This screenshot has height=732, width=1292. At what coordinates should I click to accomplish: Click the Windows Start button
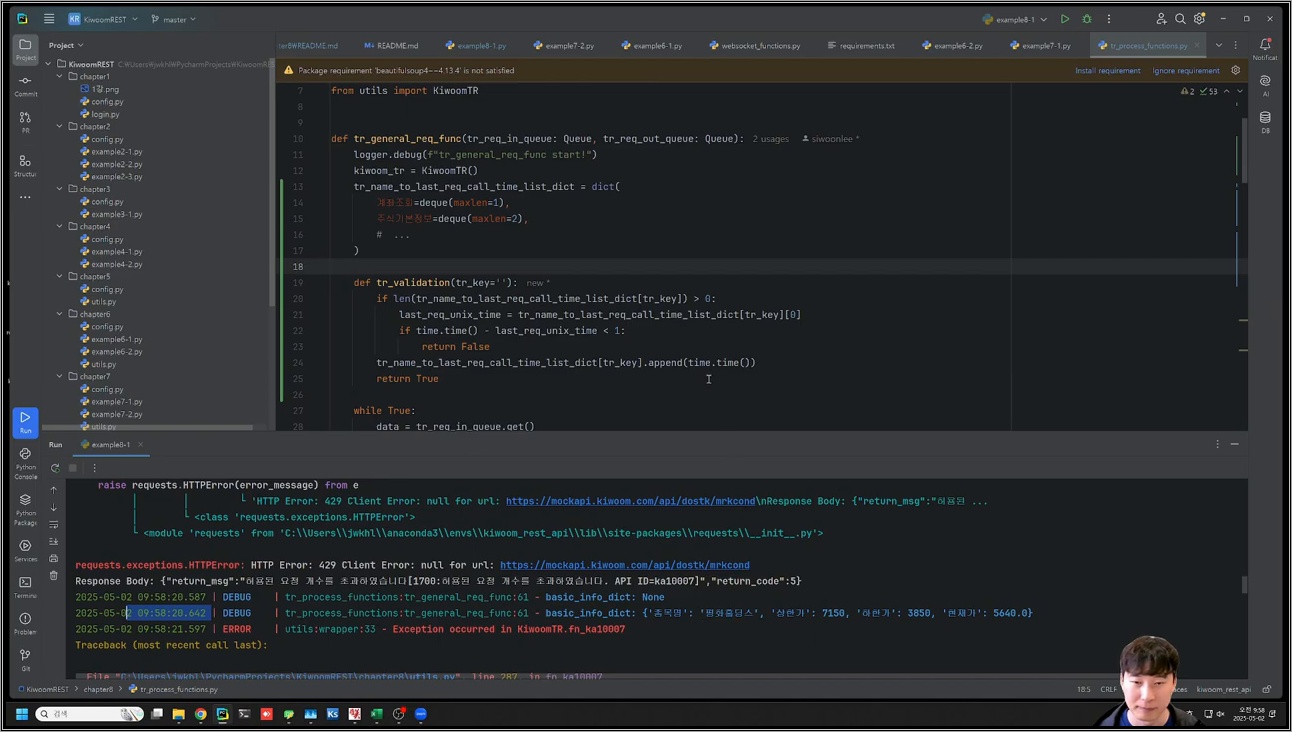(x=21, y=714)
